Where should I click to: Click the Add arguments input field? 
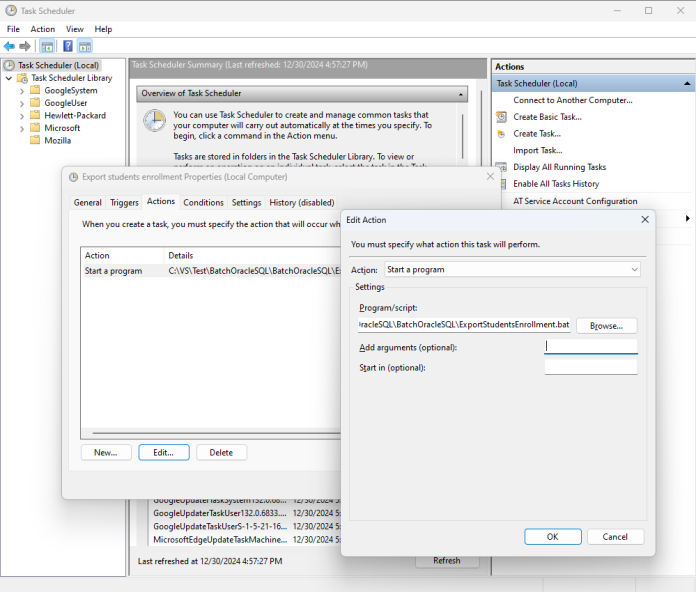pyautogui.click(x=590, y=347)
